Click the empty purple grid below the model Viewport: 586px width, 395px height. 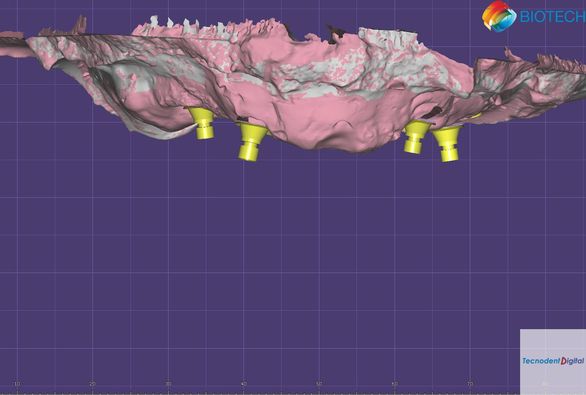(292, 262)
